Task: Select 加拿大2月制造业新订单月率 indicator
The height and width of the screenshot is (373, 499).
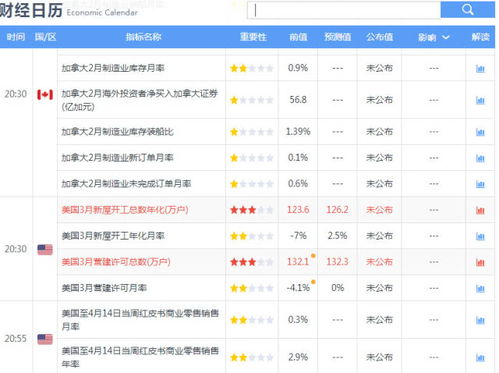Action: click(117, 158)
